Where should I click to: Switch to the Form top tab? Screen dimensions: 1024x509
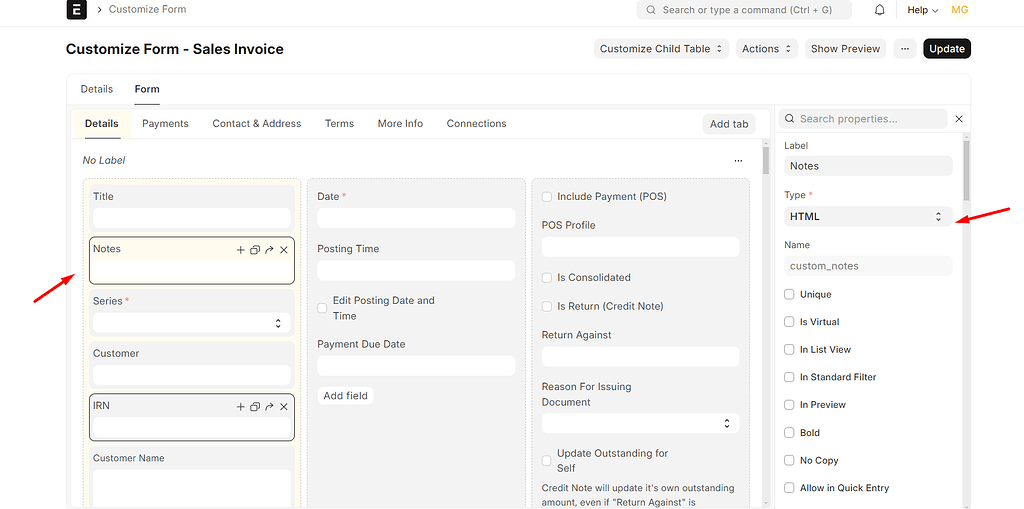click(147, 89)
